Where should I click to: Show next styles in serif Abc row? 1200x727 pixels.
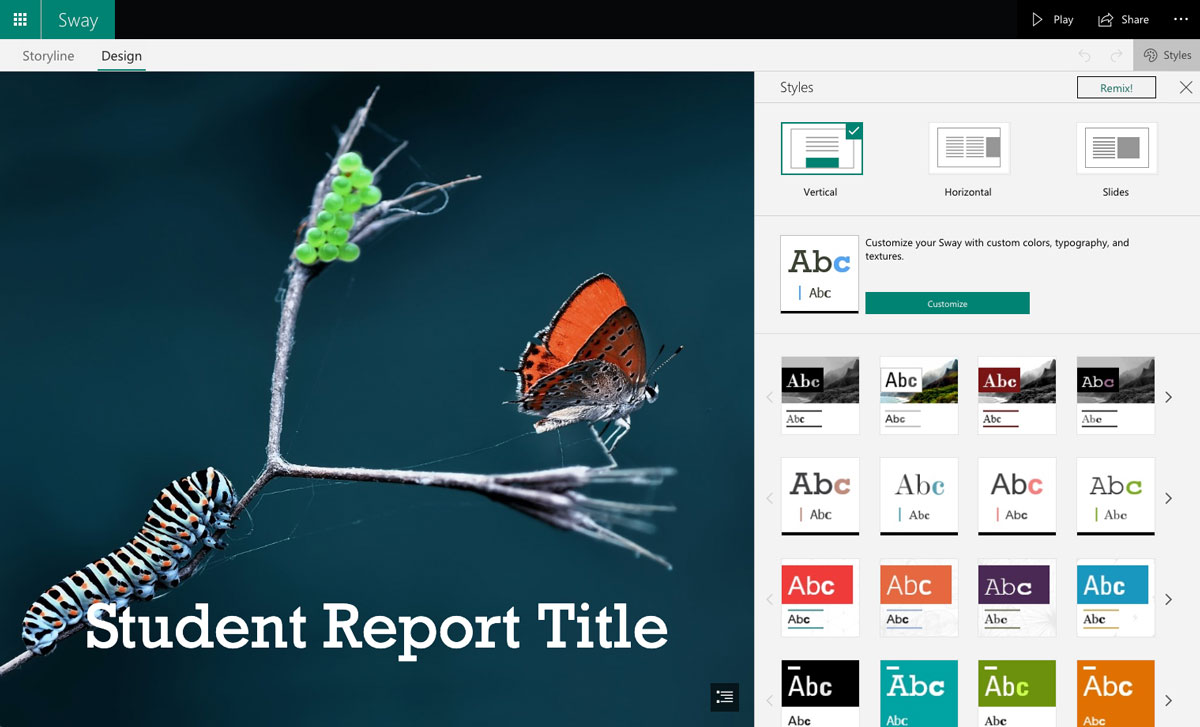click(x=1168, y=498)
